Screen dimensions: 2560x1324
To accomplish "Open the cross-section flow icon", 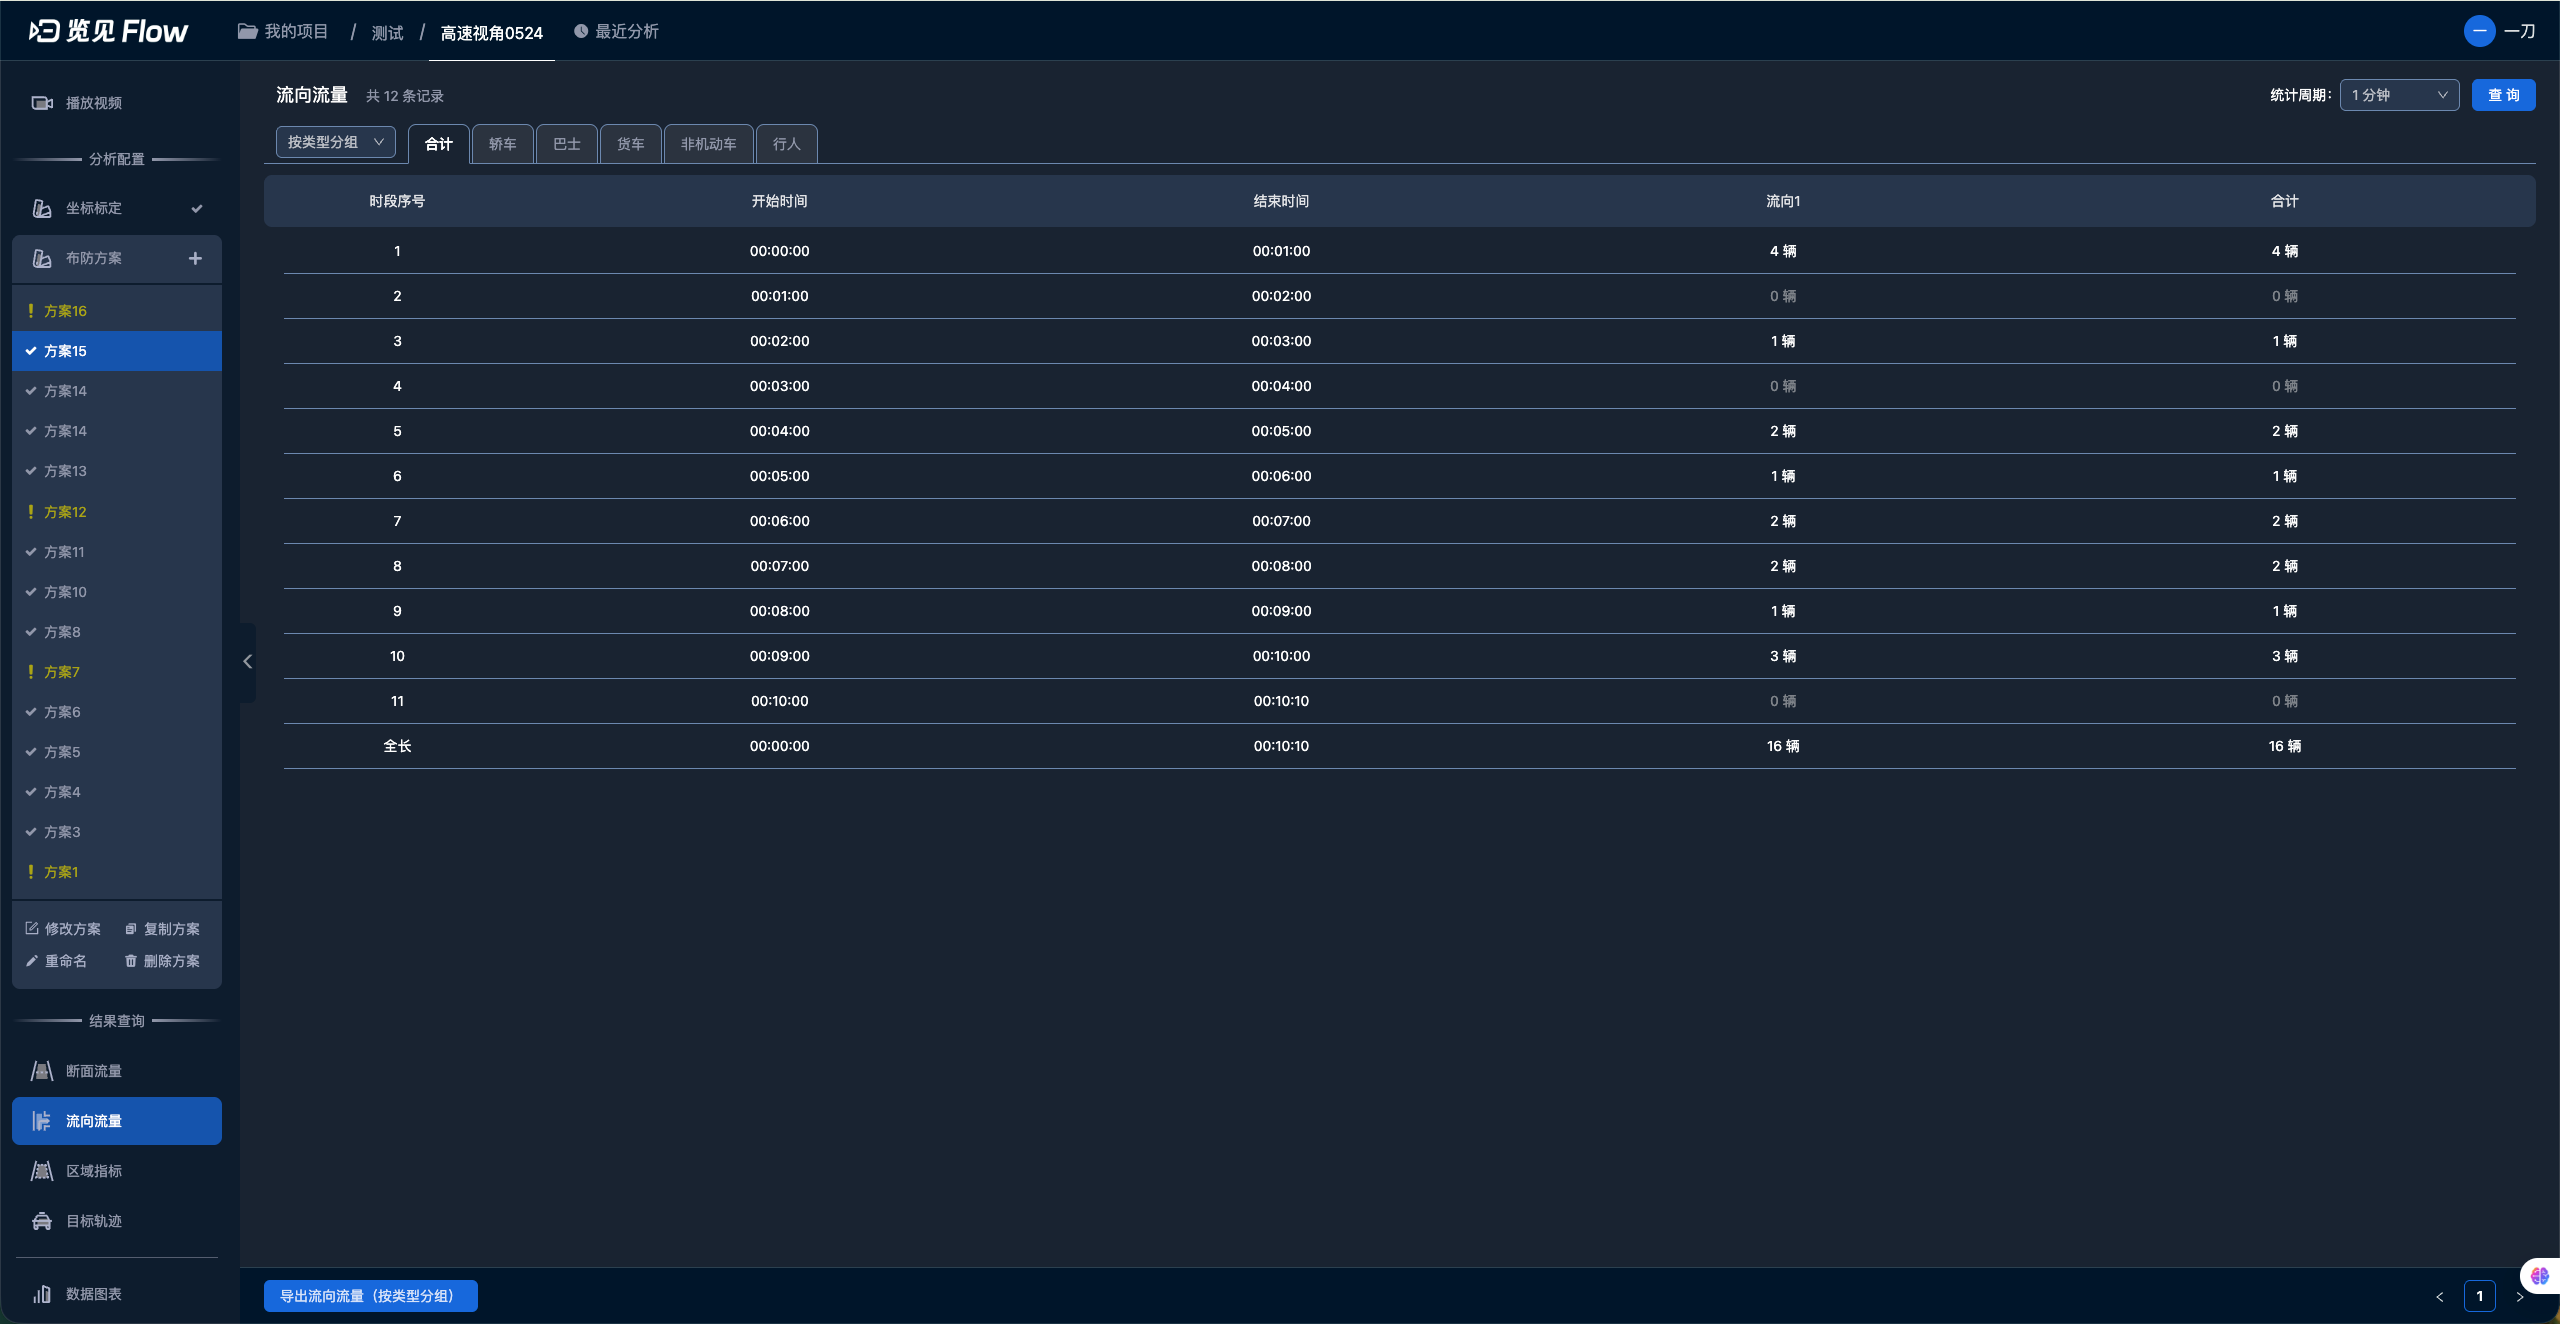I will pyautogui.click(x=42, y=1071).
